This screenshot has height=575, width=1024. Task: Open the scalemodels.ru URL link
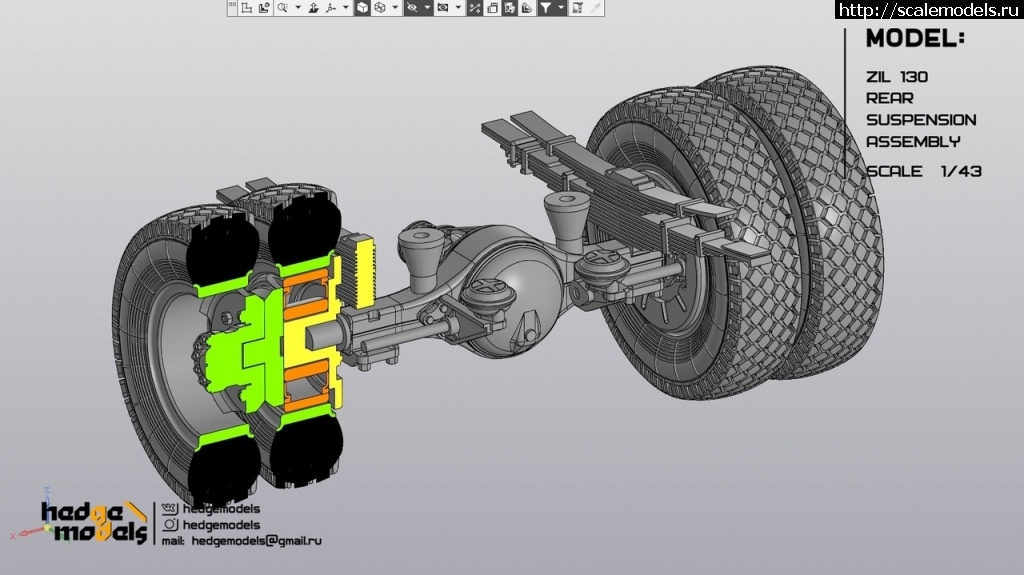click(x=929, y=9)
